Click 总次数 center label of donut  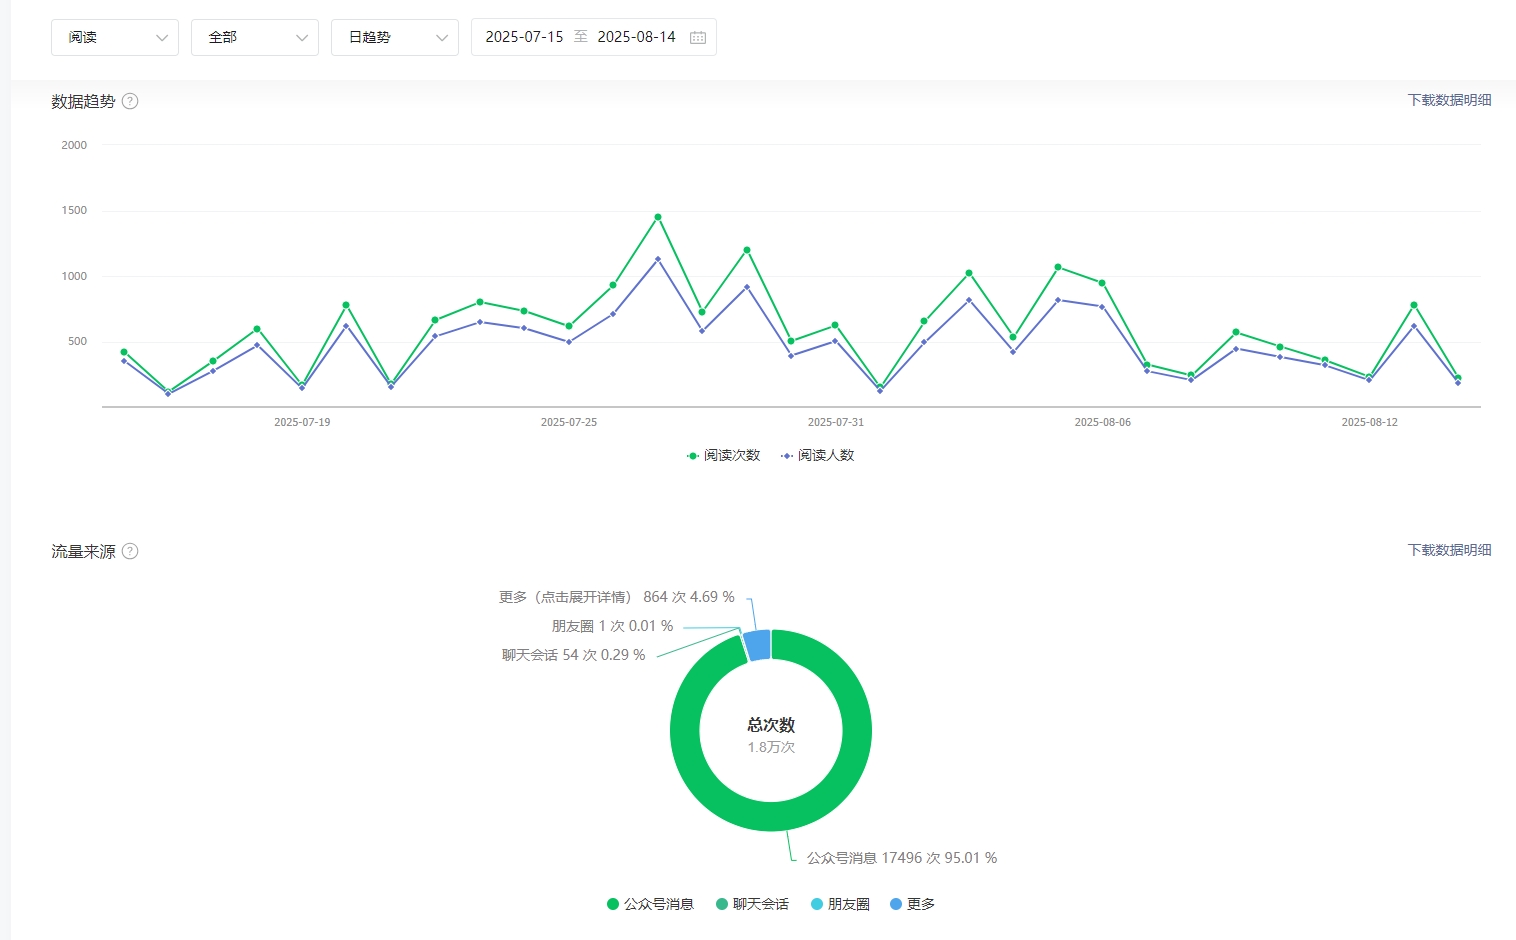[771, 725]
